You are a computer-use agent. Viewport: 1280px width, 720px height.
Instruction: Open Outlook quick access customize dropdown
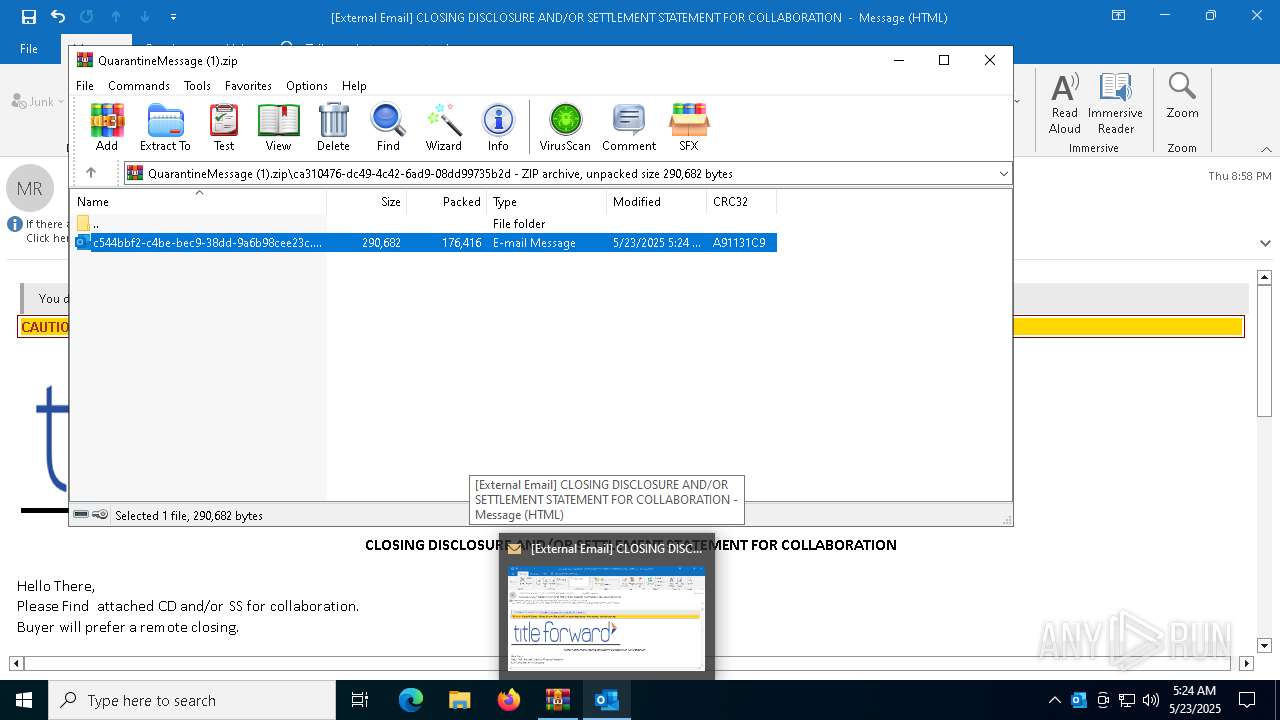[173, 17]
